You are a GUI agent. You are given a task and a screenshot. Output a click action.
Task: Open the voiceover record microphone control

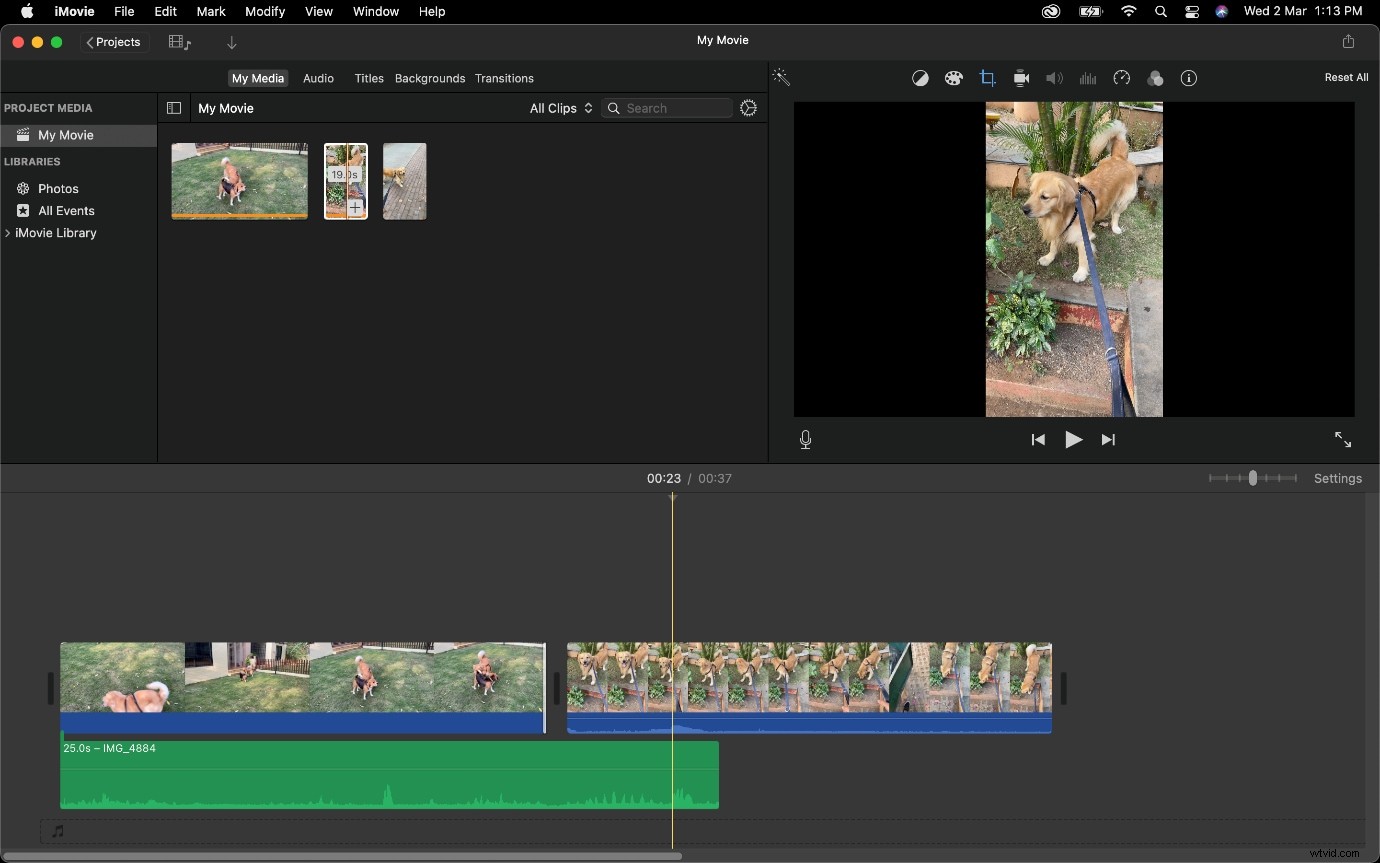click(x=805, y=440)
